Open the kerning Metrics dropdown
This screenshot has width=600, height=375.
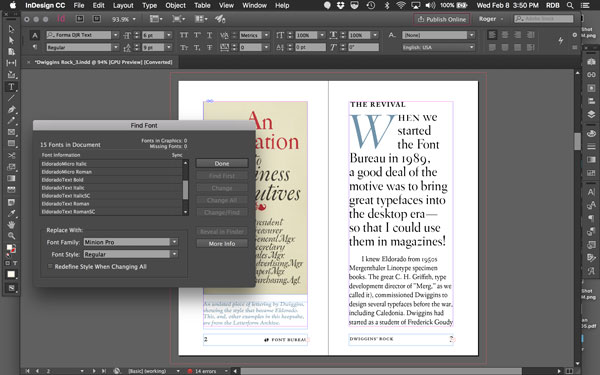coord(267,35)
